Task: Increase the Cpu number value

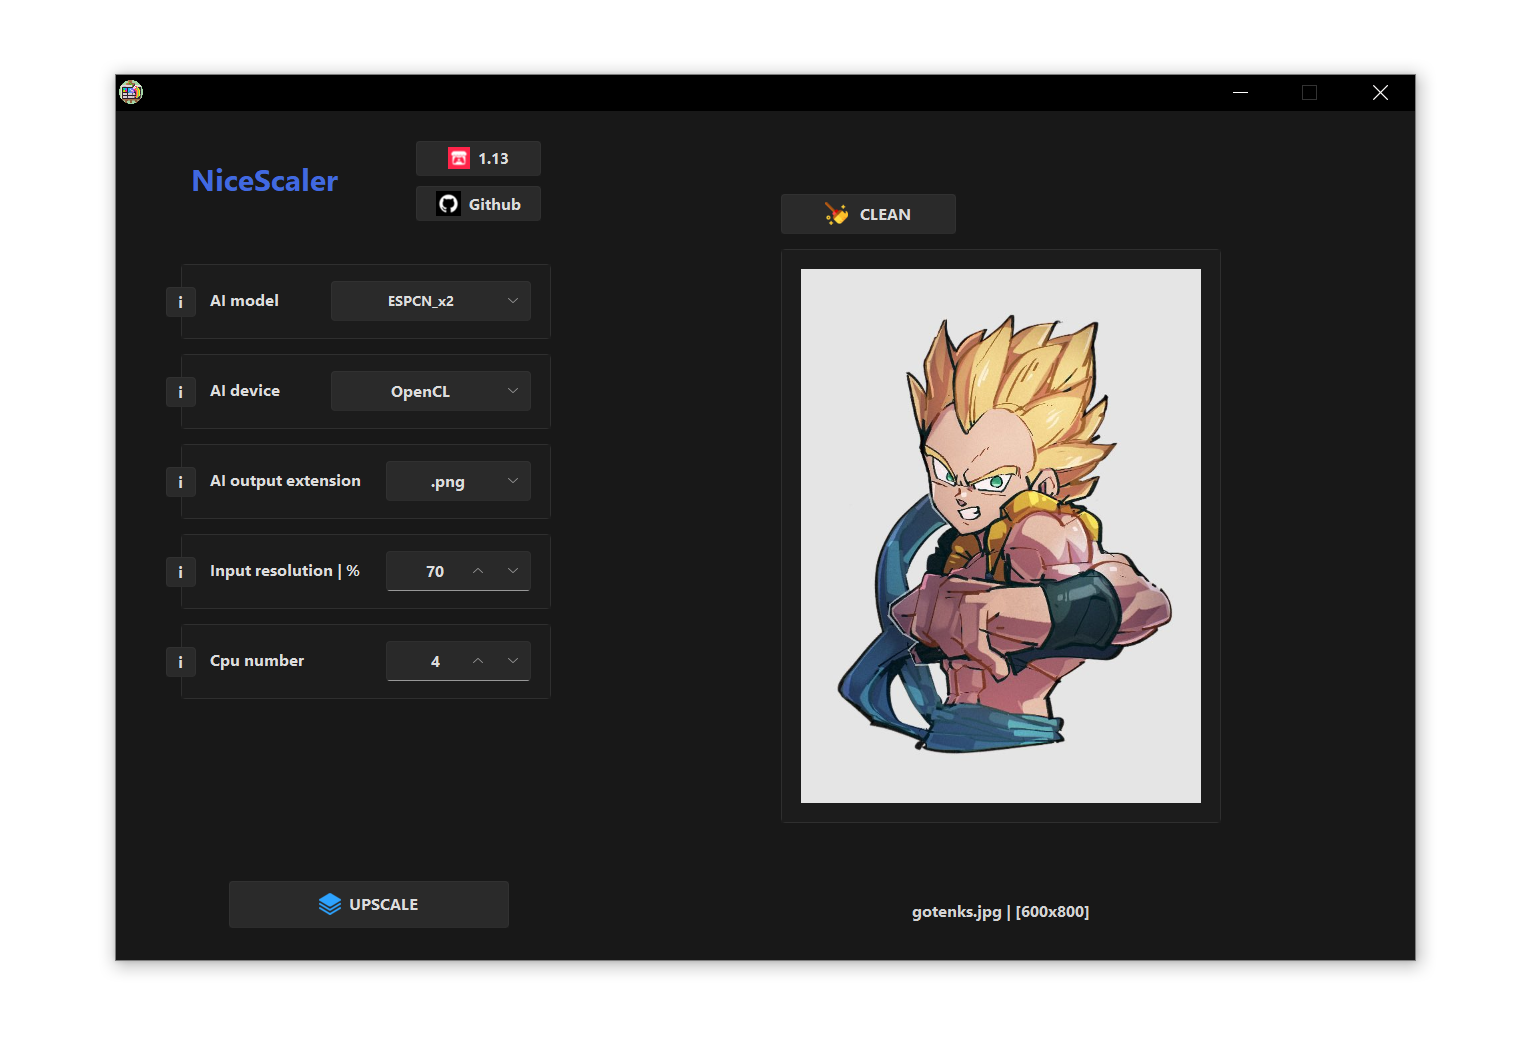Action: point(478,661)
